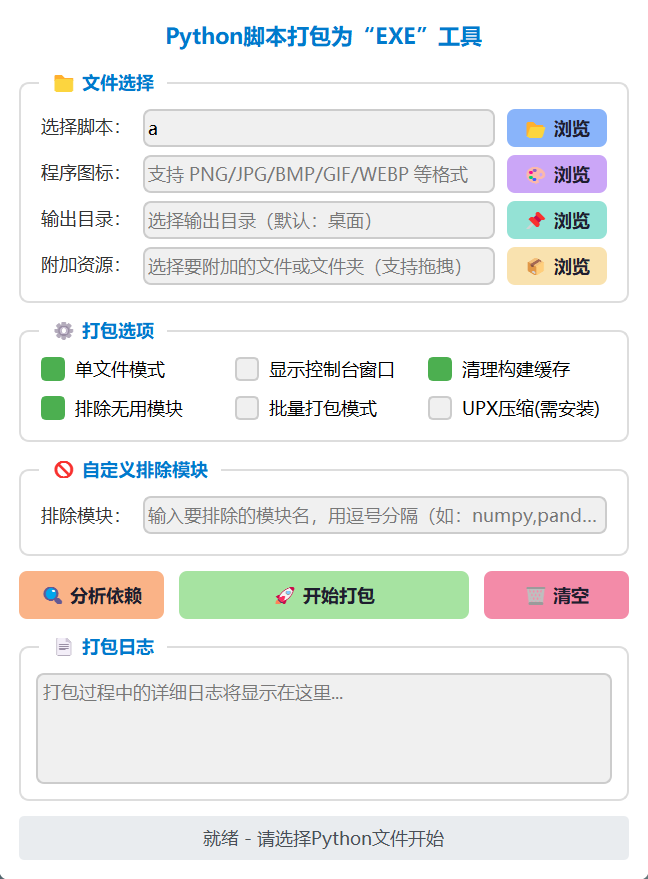Turn on UPX压缩 checkbox
The width and height of the screenshot is (648, 879).
pyautogui.click(x=440, y=408)
